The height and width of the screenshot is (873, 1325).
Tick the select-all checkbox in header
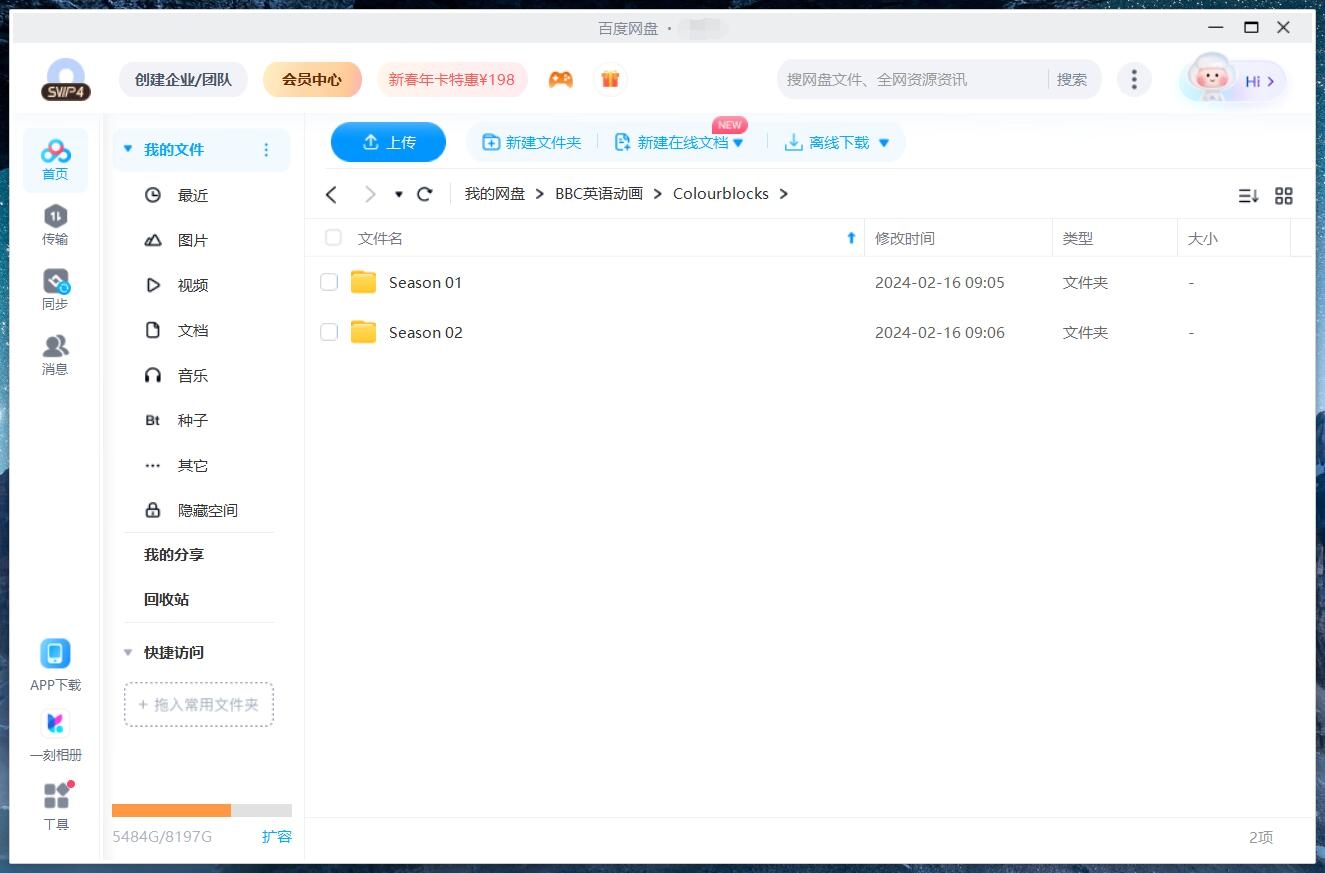click(333, 238)
